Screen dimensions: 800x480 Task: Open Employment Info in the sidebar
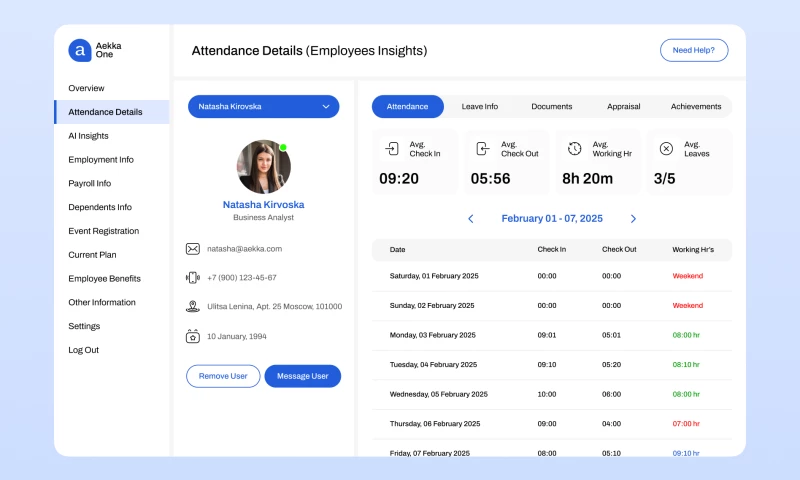coord(101,160)
